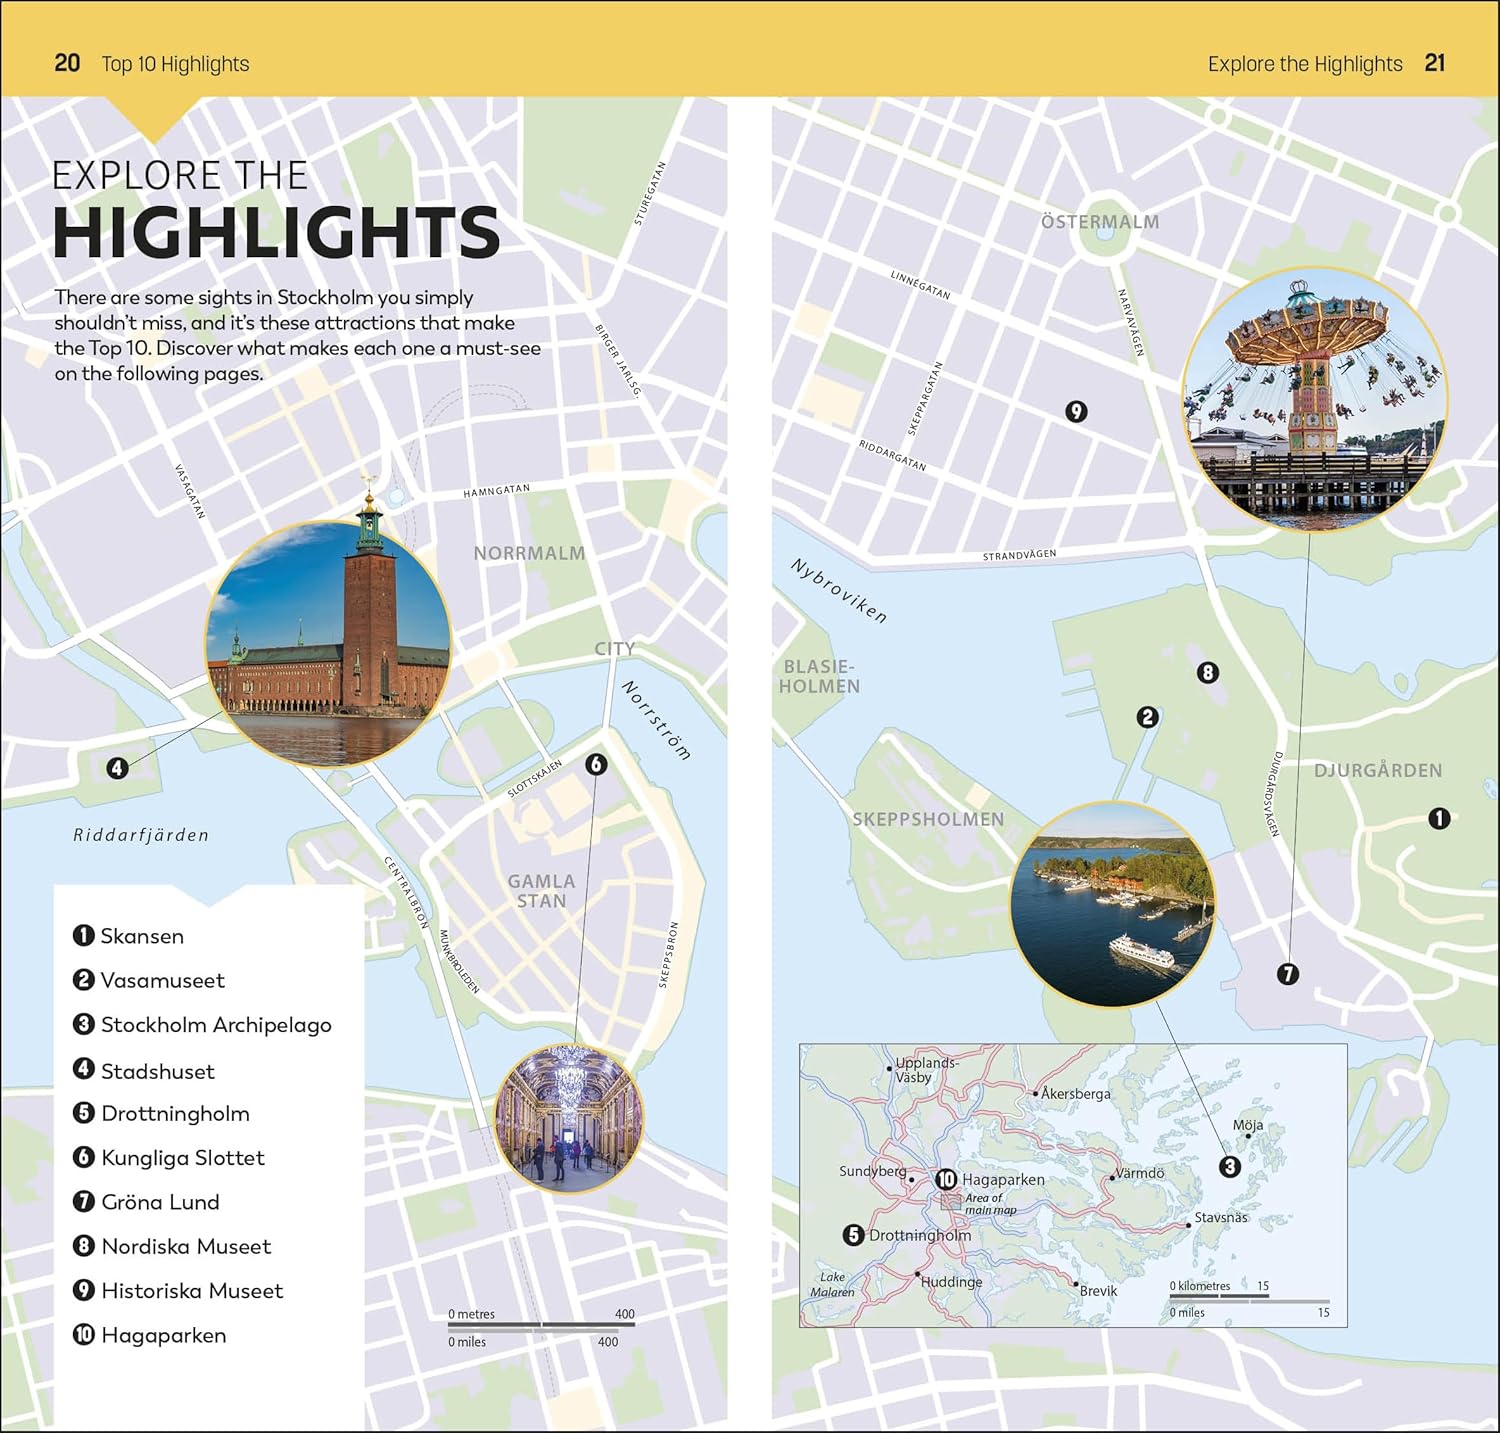The height and width of the screenshot is (1433, 1500).
Task: Click marker 10 next to Hagaparken on inset map
Action: [x=945, y=1180]
